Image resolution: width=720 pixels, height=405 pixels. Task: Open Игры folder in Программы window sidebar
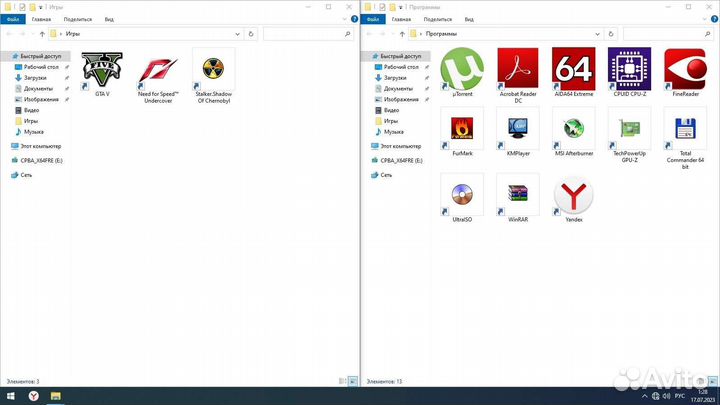[x=391, y=121]
